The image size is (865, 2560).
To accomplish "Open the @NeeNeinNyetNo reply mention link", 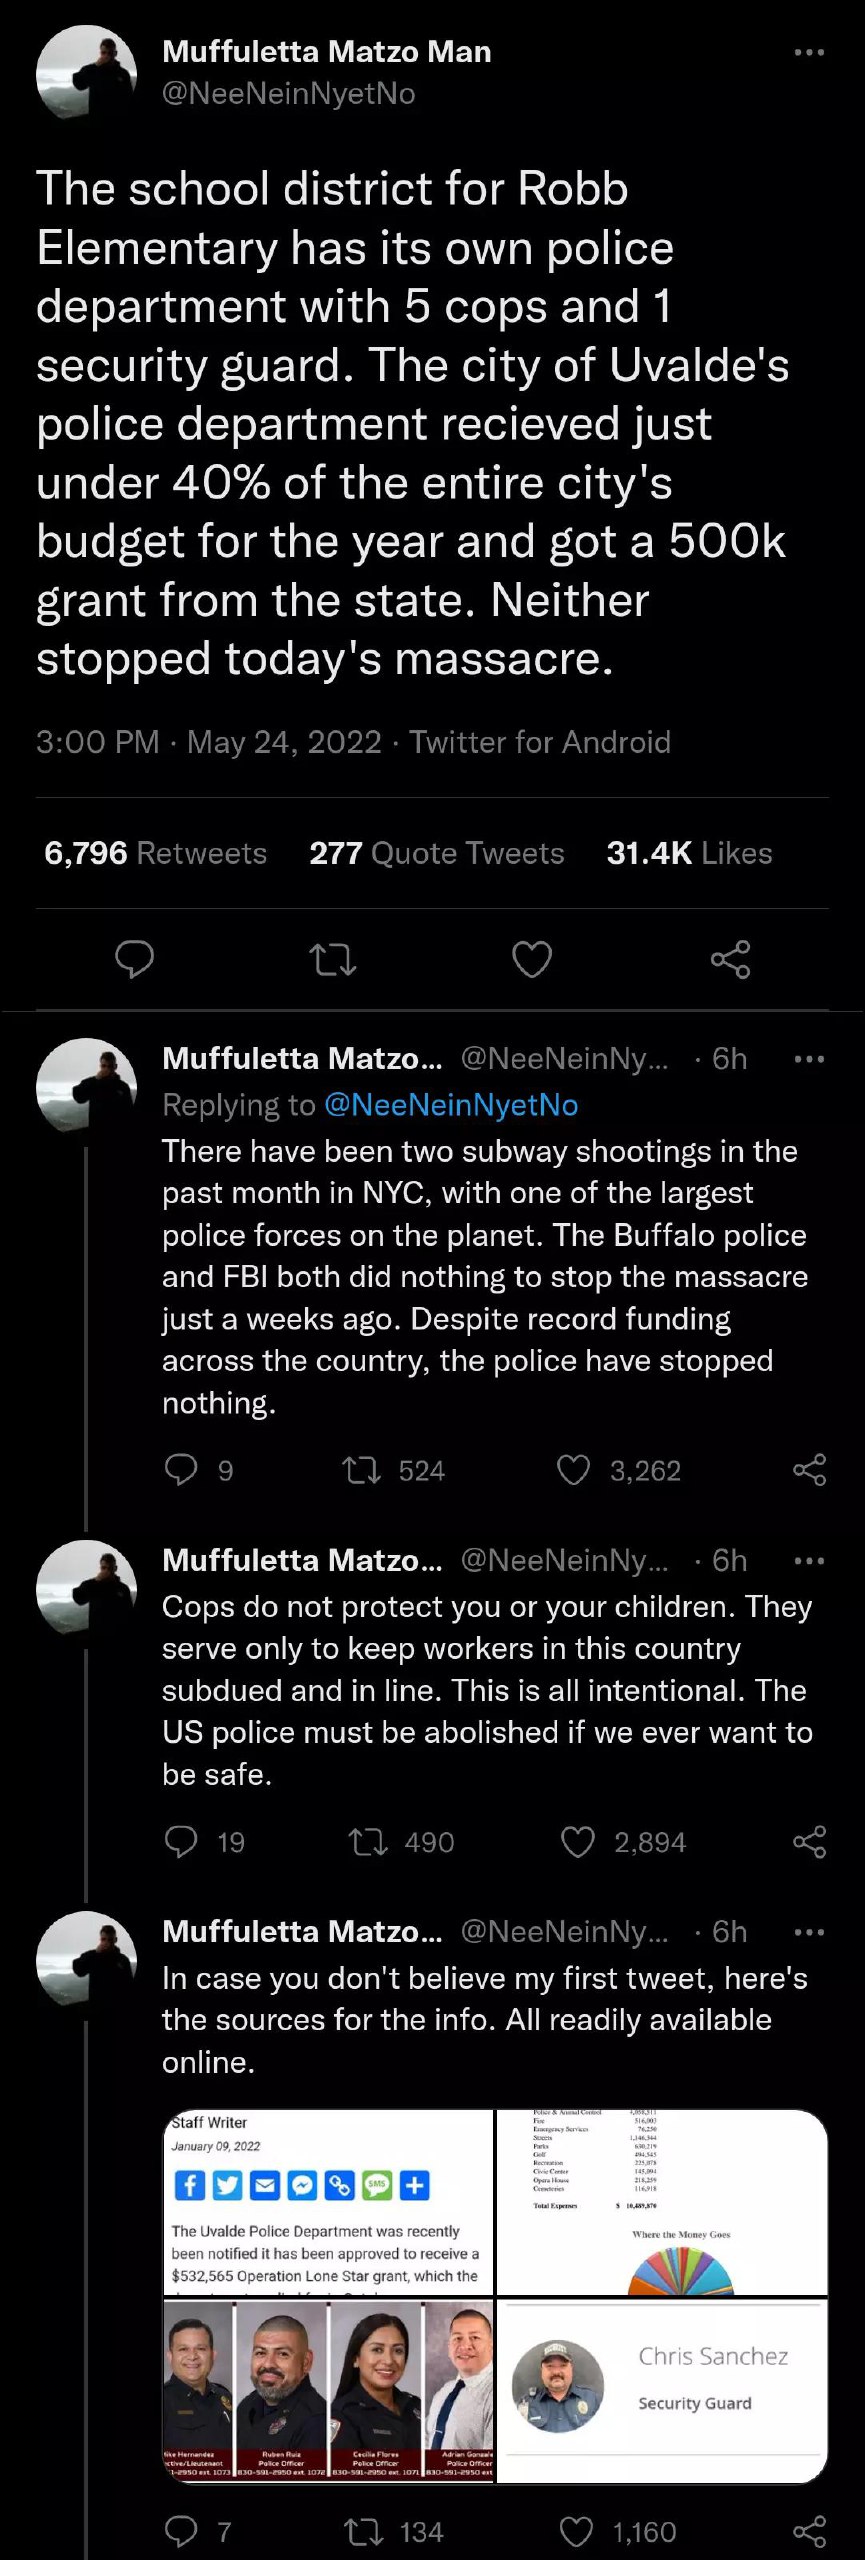I will [x=451, y=1105].
